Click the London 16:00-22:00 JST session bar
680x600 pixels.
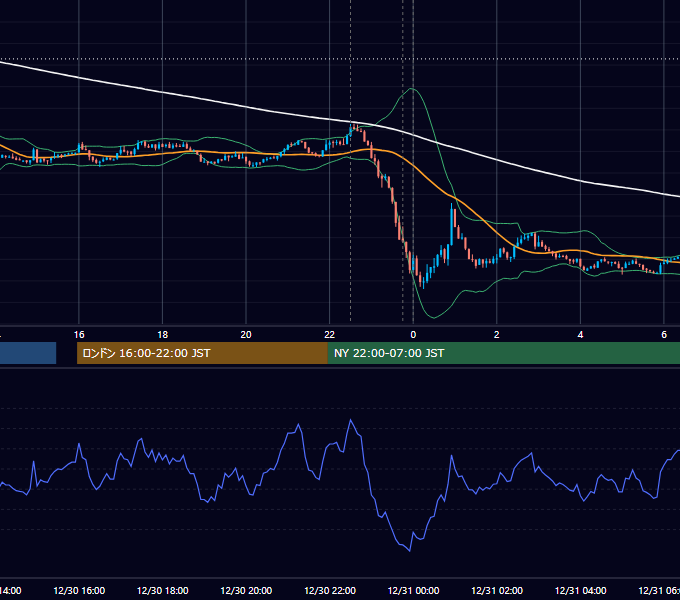click(x=202, y=353)
